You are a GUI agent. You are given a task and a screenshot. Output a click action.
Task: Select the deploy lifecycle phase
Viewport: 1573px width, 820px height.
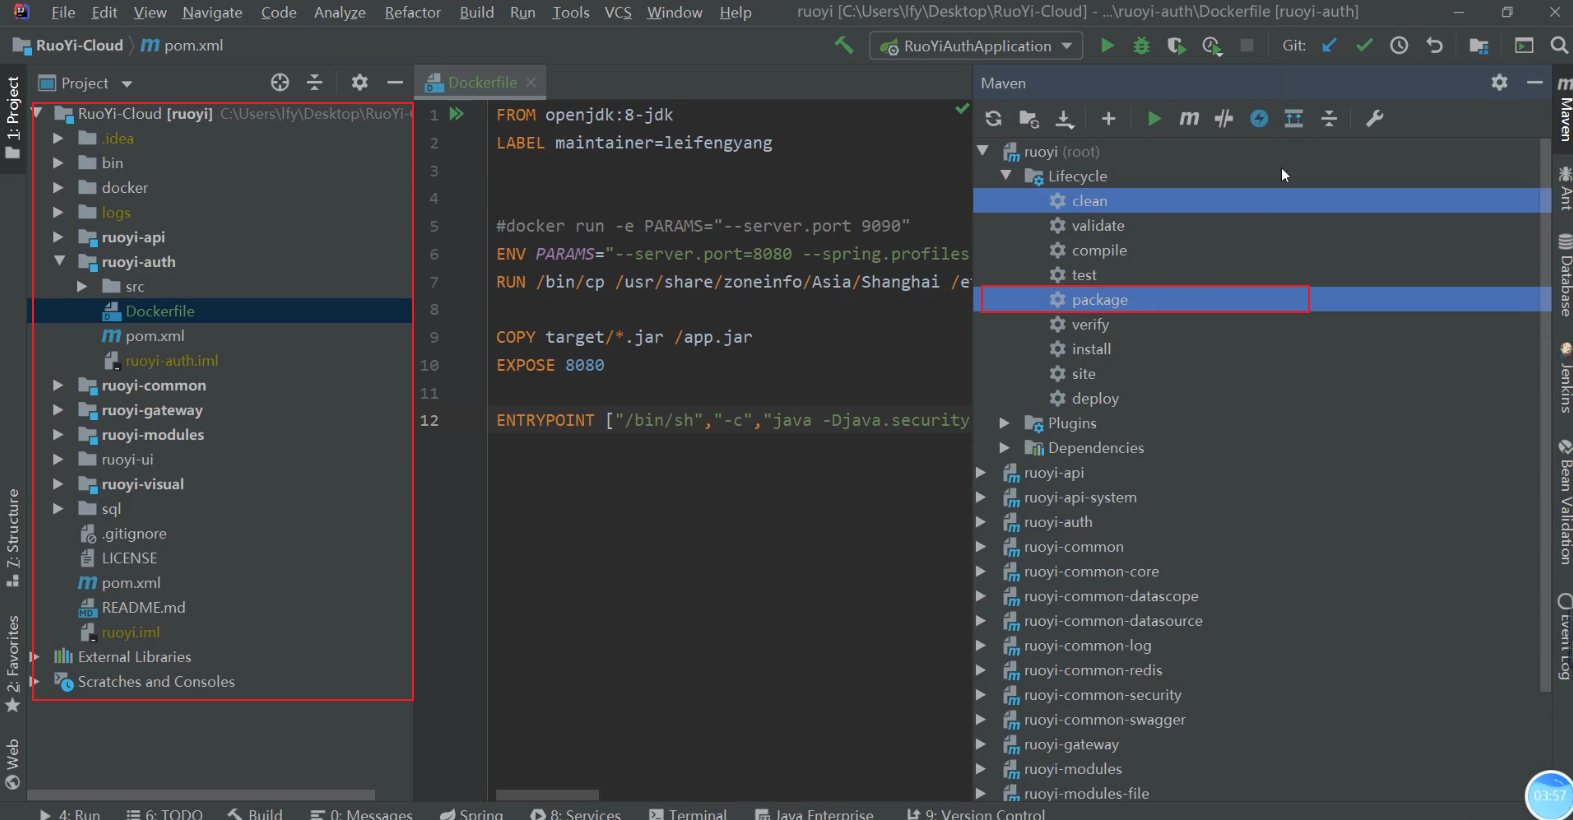[x=1095, y=398]
